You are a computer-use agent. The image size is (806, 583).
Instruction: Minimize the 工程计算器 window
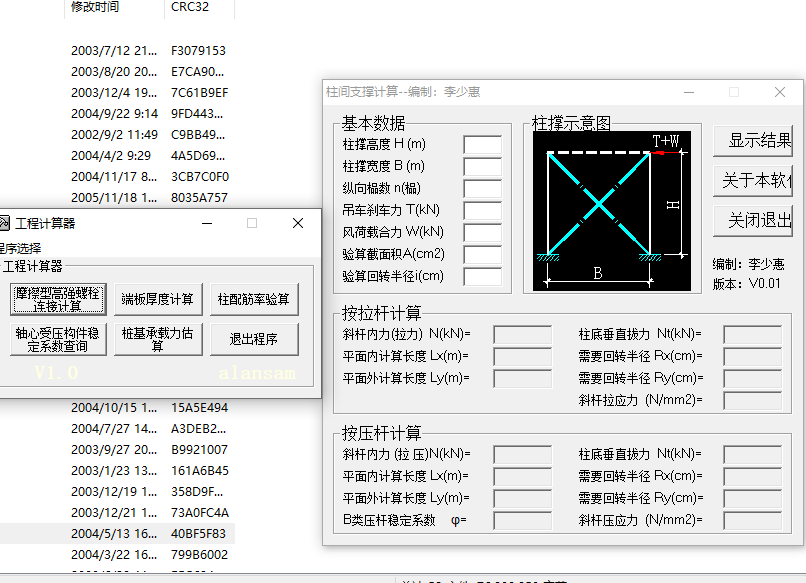[x=206, y=223]
